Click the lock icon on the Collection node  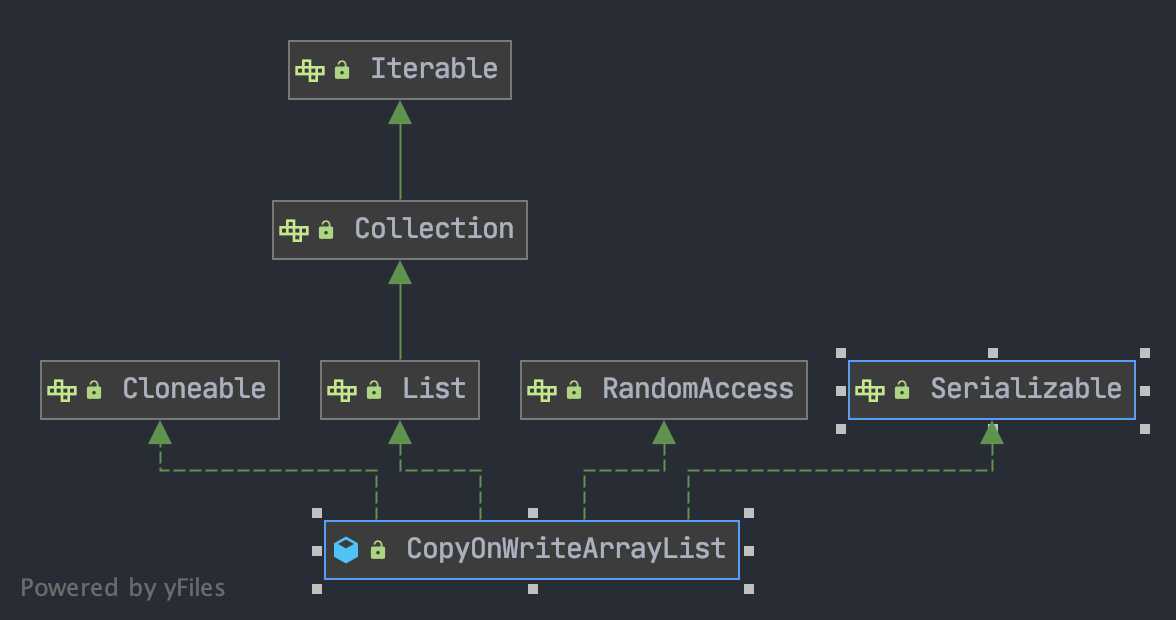tap(326, 230)
